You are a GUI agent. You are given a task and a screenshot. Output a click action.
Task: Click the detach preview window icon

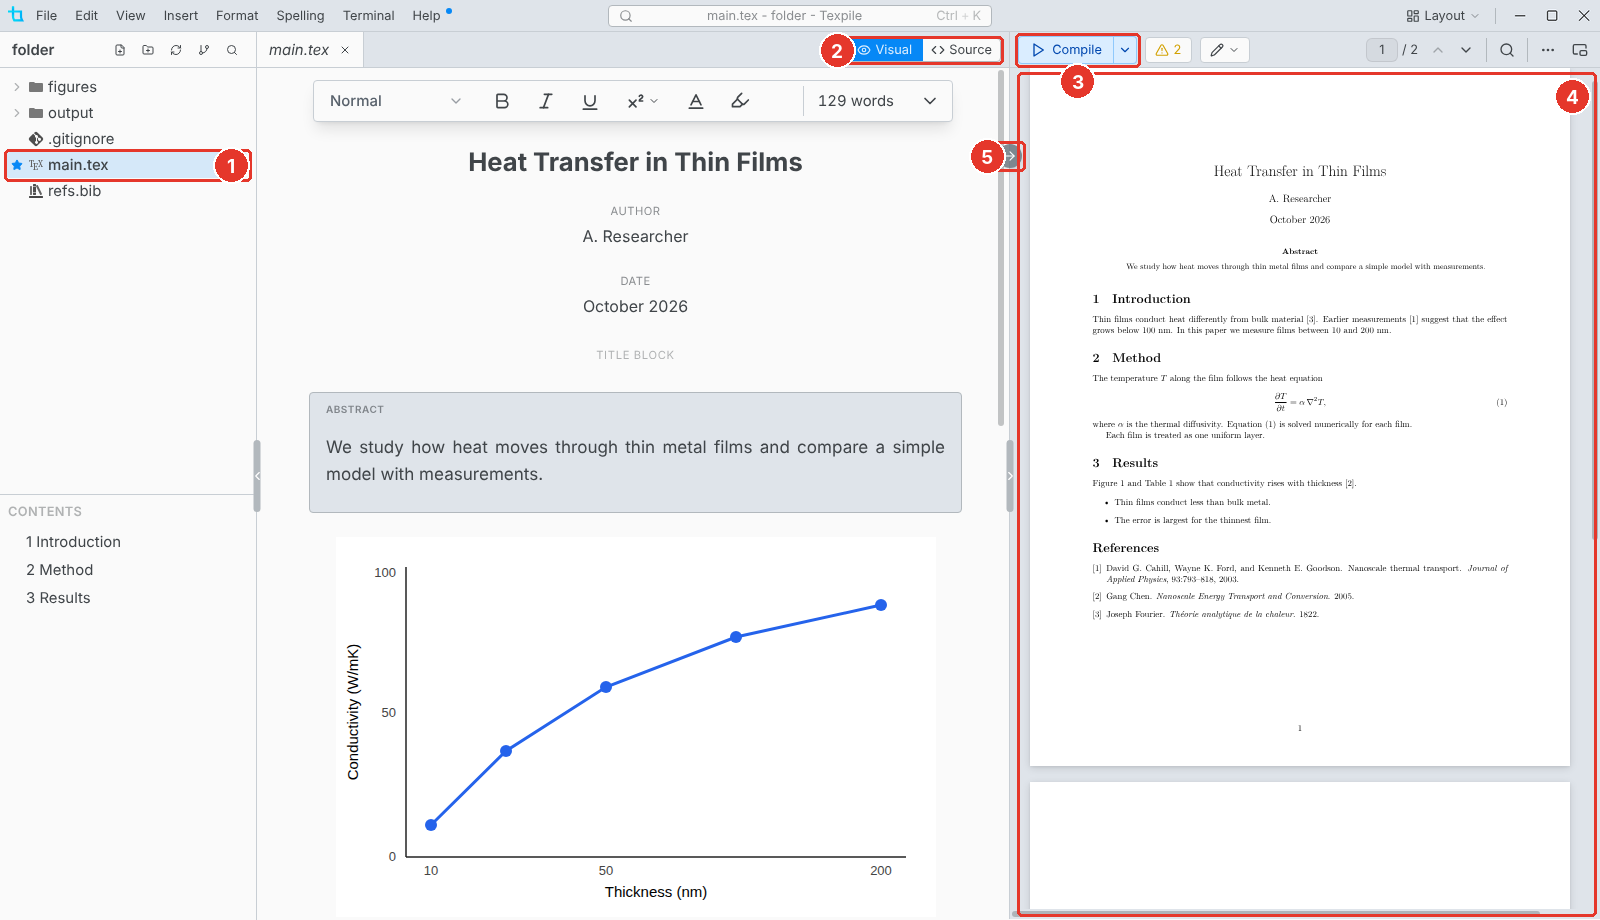tap(1580, 50)
